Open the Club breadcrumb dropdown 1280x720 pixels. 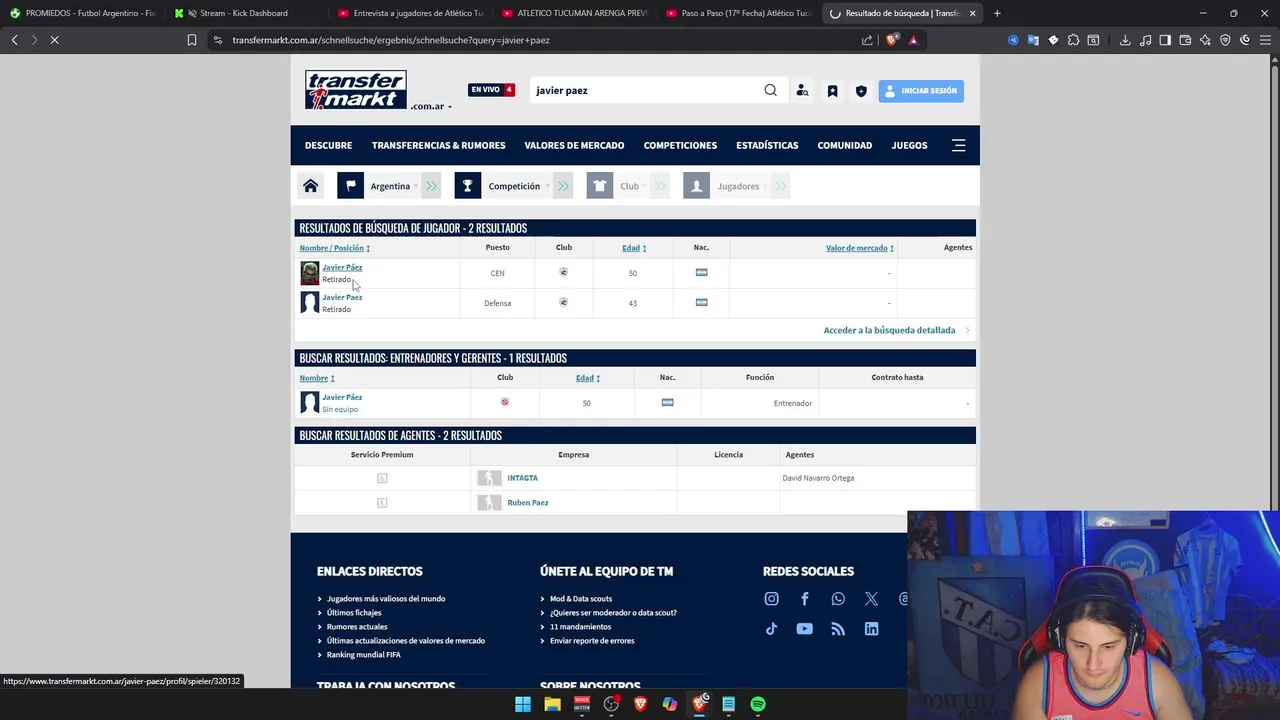(x=633, y=186)
